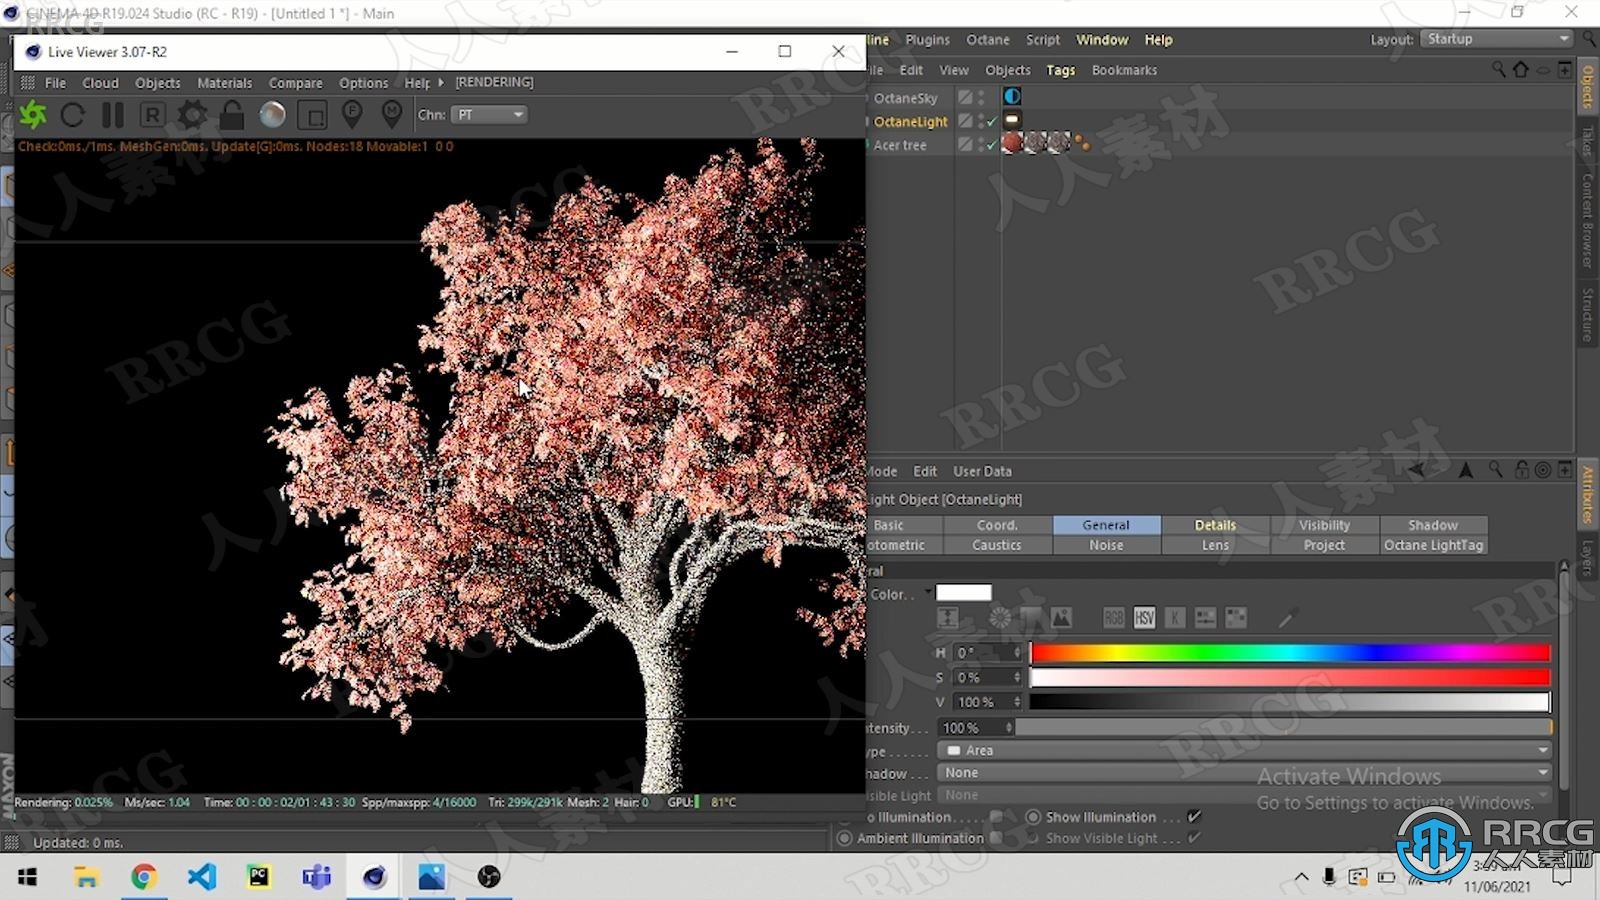
Task: Click the color wheel mode icon
Action: point(1000,618)
